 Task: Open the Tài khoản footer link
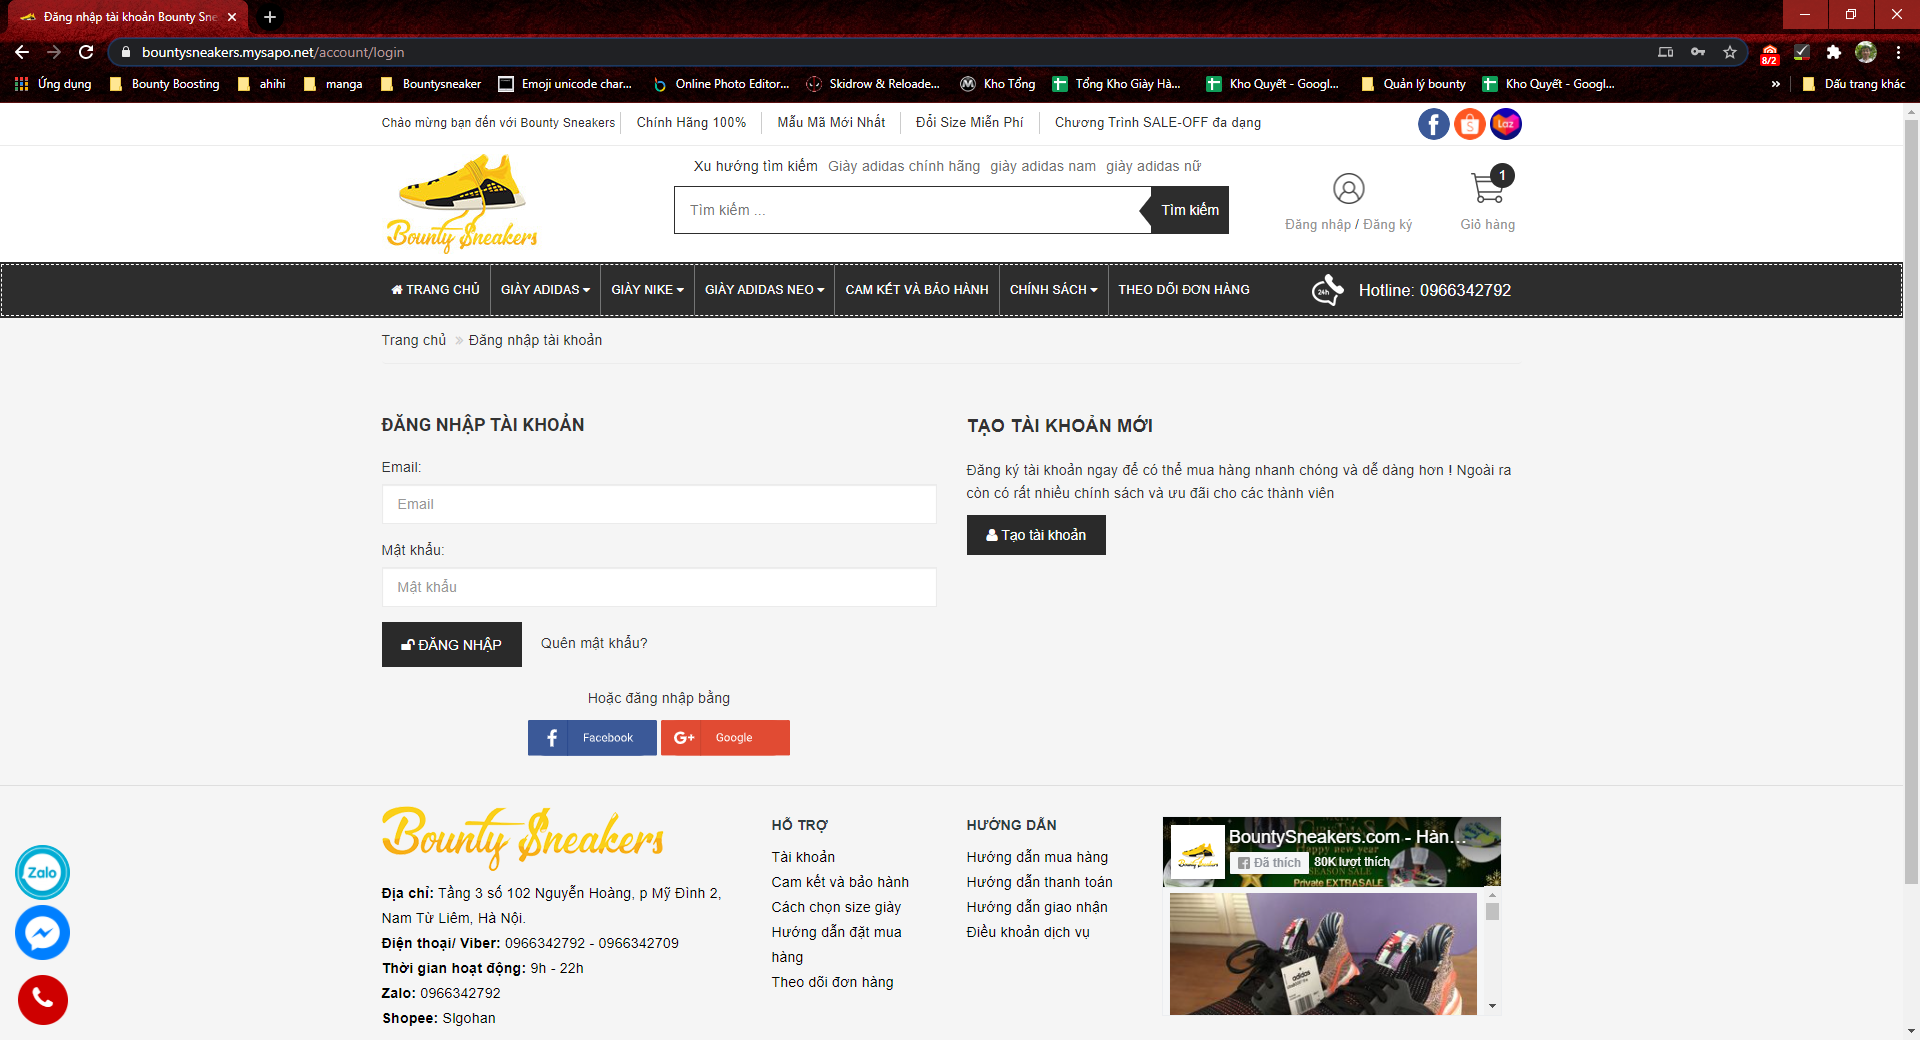(803, 857)
